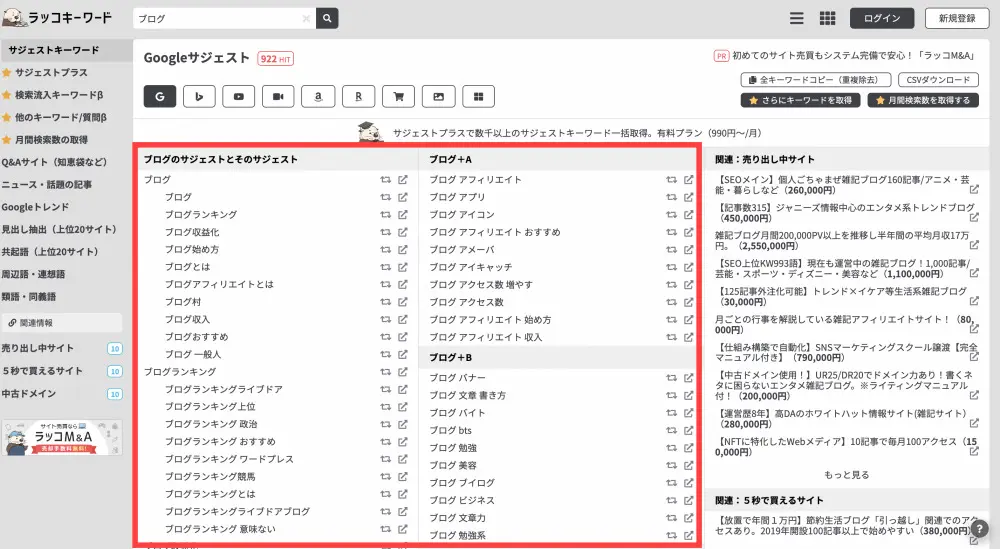This screenshot has width=1000, height=549.
Task: Open 中古ドメイン sidebar link
Action: pos(28,393)
